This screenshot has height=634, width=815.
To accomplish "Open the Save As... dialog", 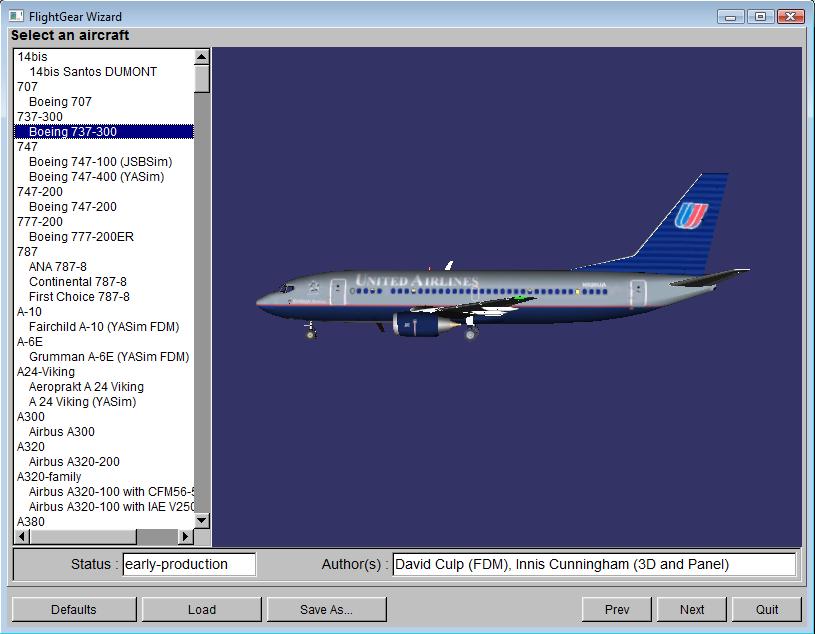I will [x=326, y=609].
